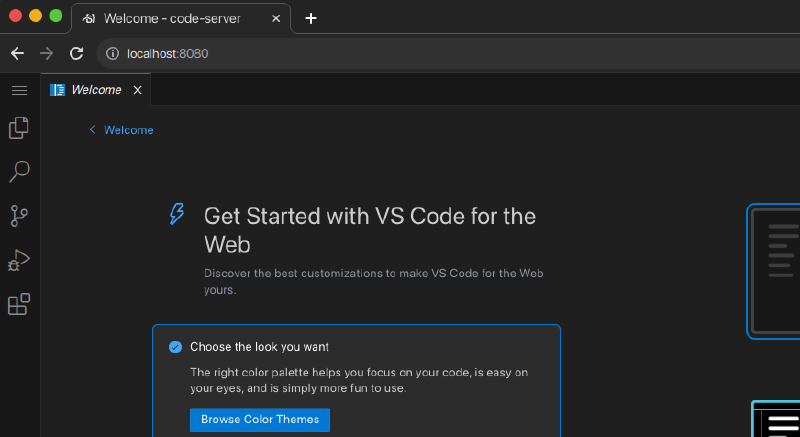Follow the Welcome breadcrumb link

point(128,130)
